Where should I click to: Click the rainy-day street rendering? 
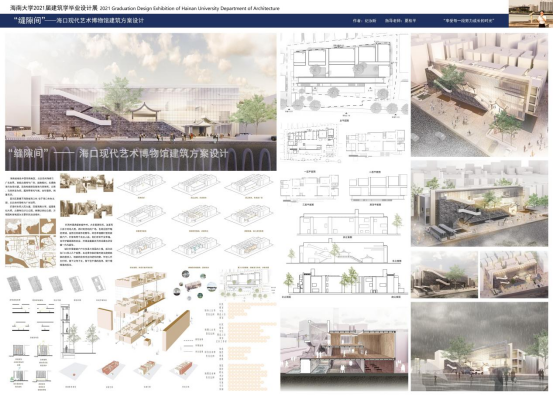click(x=480, y=346)
